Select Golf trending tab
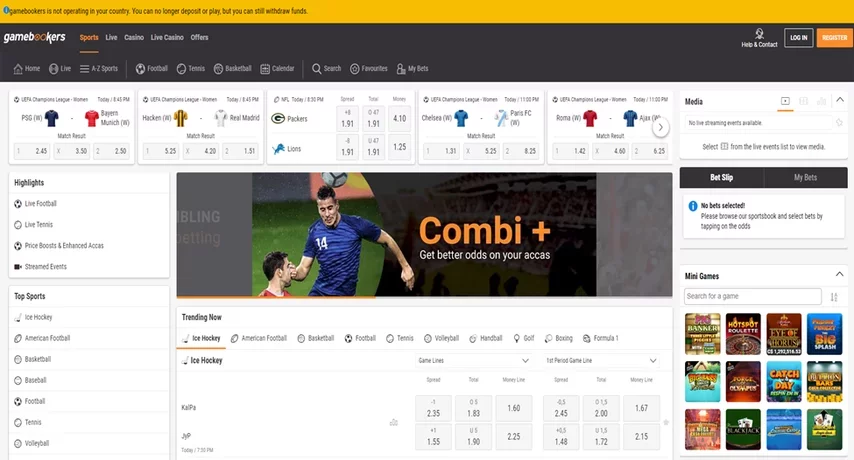This screenshot has height=460, width=854. coord(523,338)
